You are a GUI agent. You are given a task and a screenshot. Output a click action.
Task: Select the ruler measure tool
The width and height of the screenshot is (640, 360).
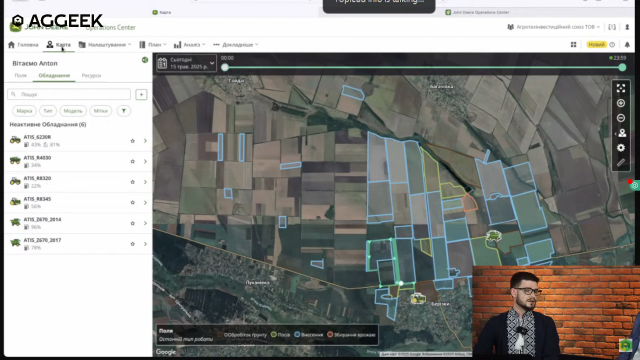[621, 162]
